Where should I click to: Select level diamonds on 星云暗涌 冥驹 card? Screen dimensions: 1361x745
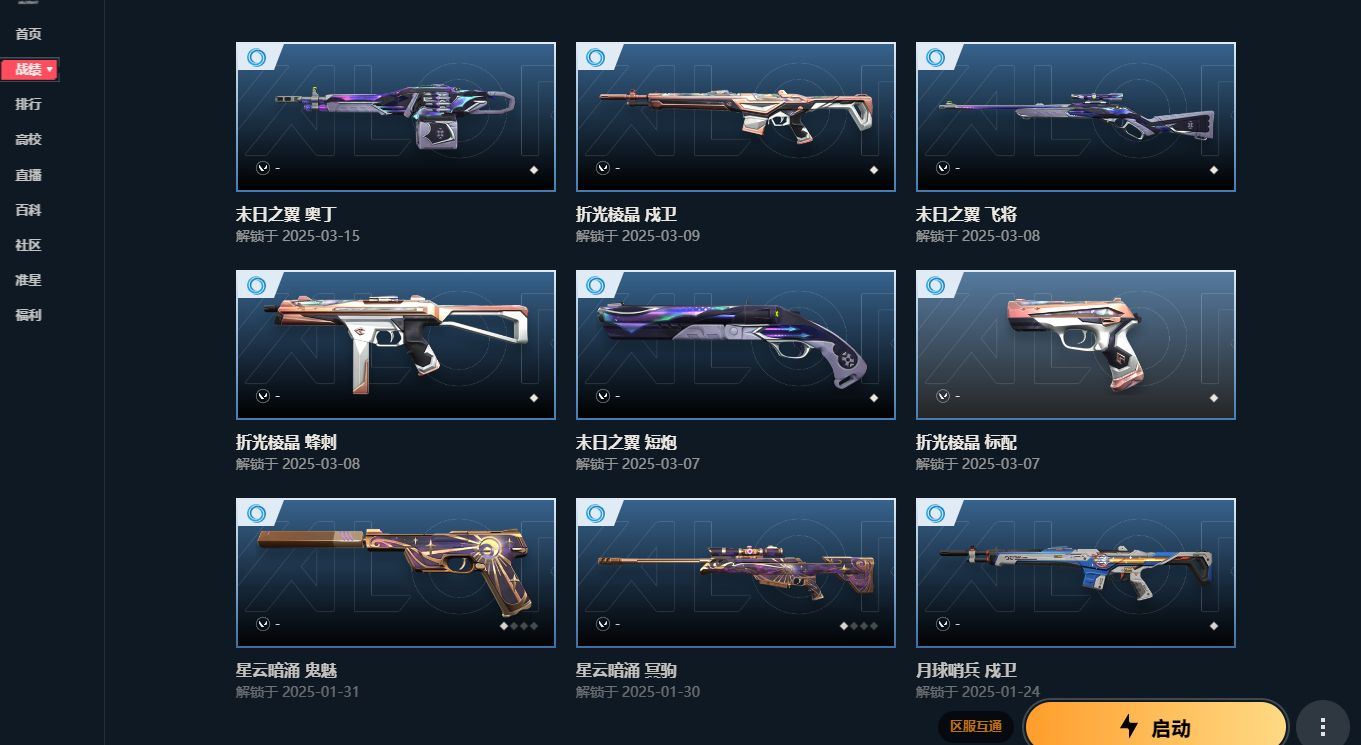coord(859,626)
